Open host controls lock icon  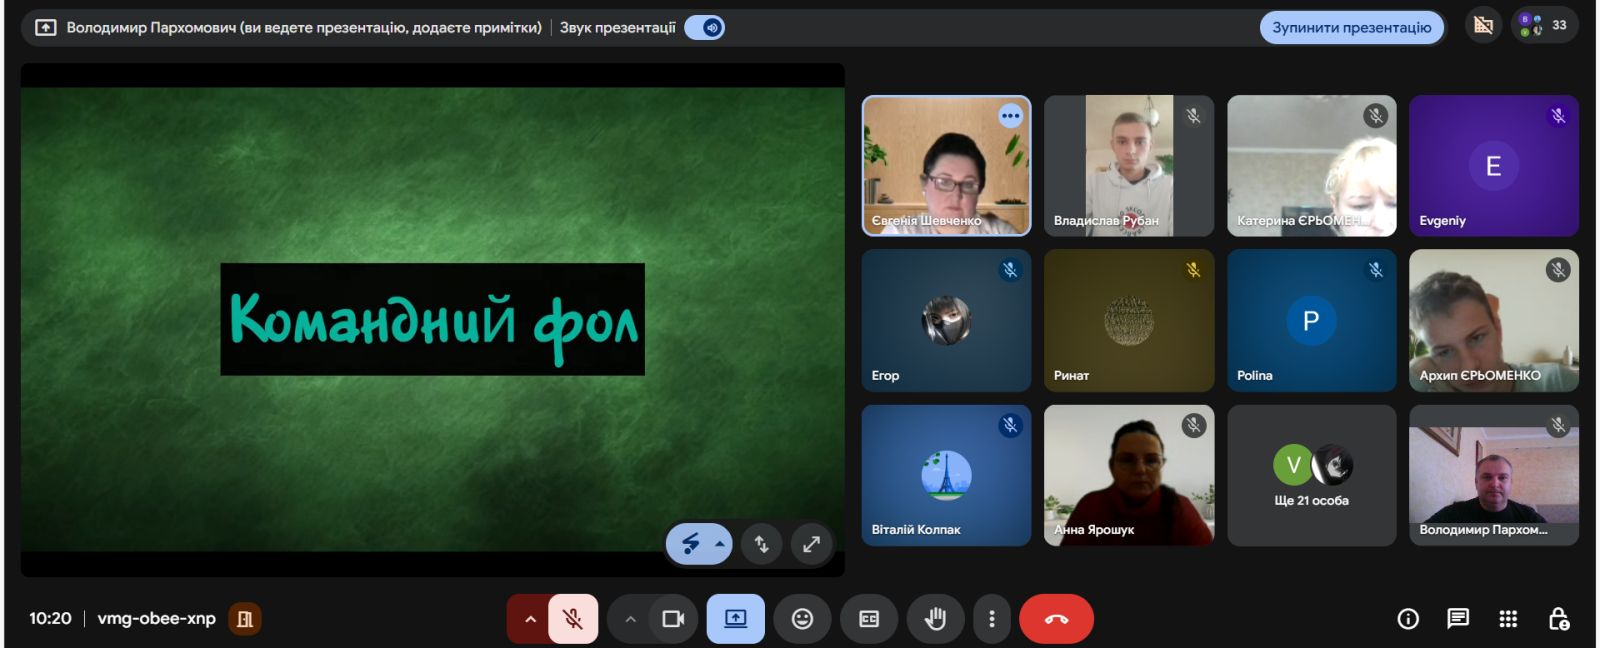(x=1558, y=619)
